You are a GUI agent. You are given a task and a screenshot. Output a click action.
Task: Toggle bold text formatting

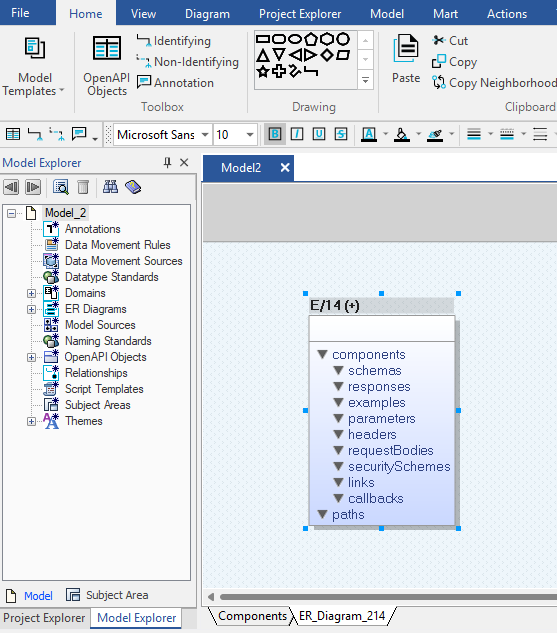click(x=275, y=134)
